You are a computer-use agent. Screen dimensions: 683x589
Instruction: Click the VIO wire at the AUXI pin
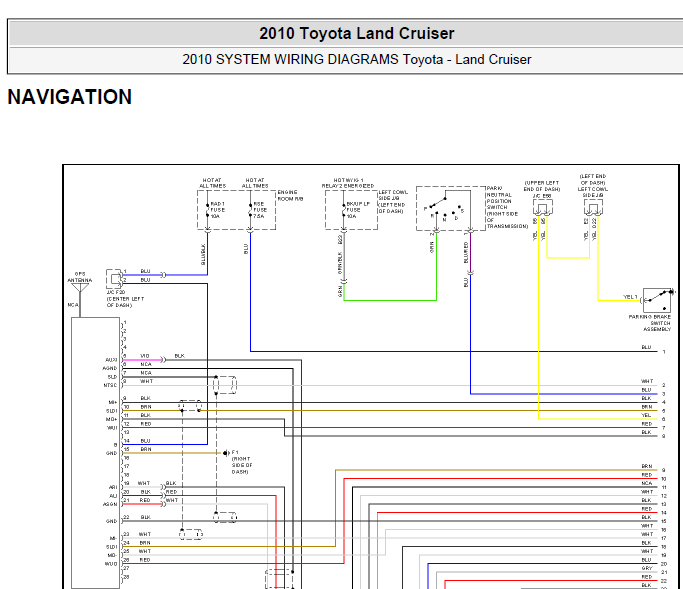pos(142,360)
